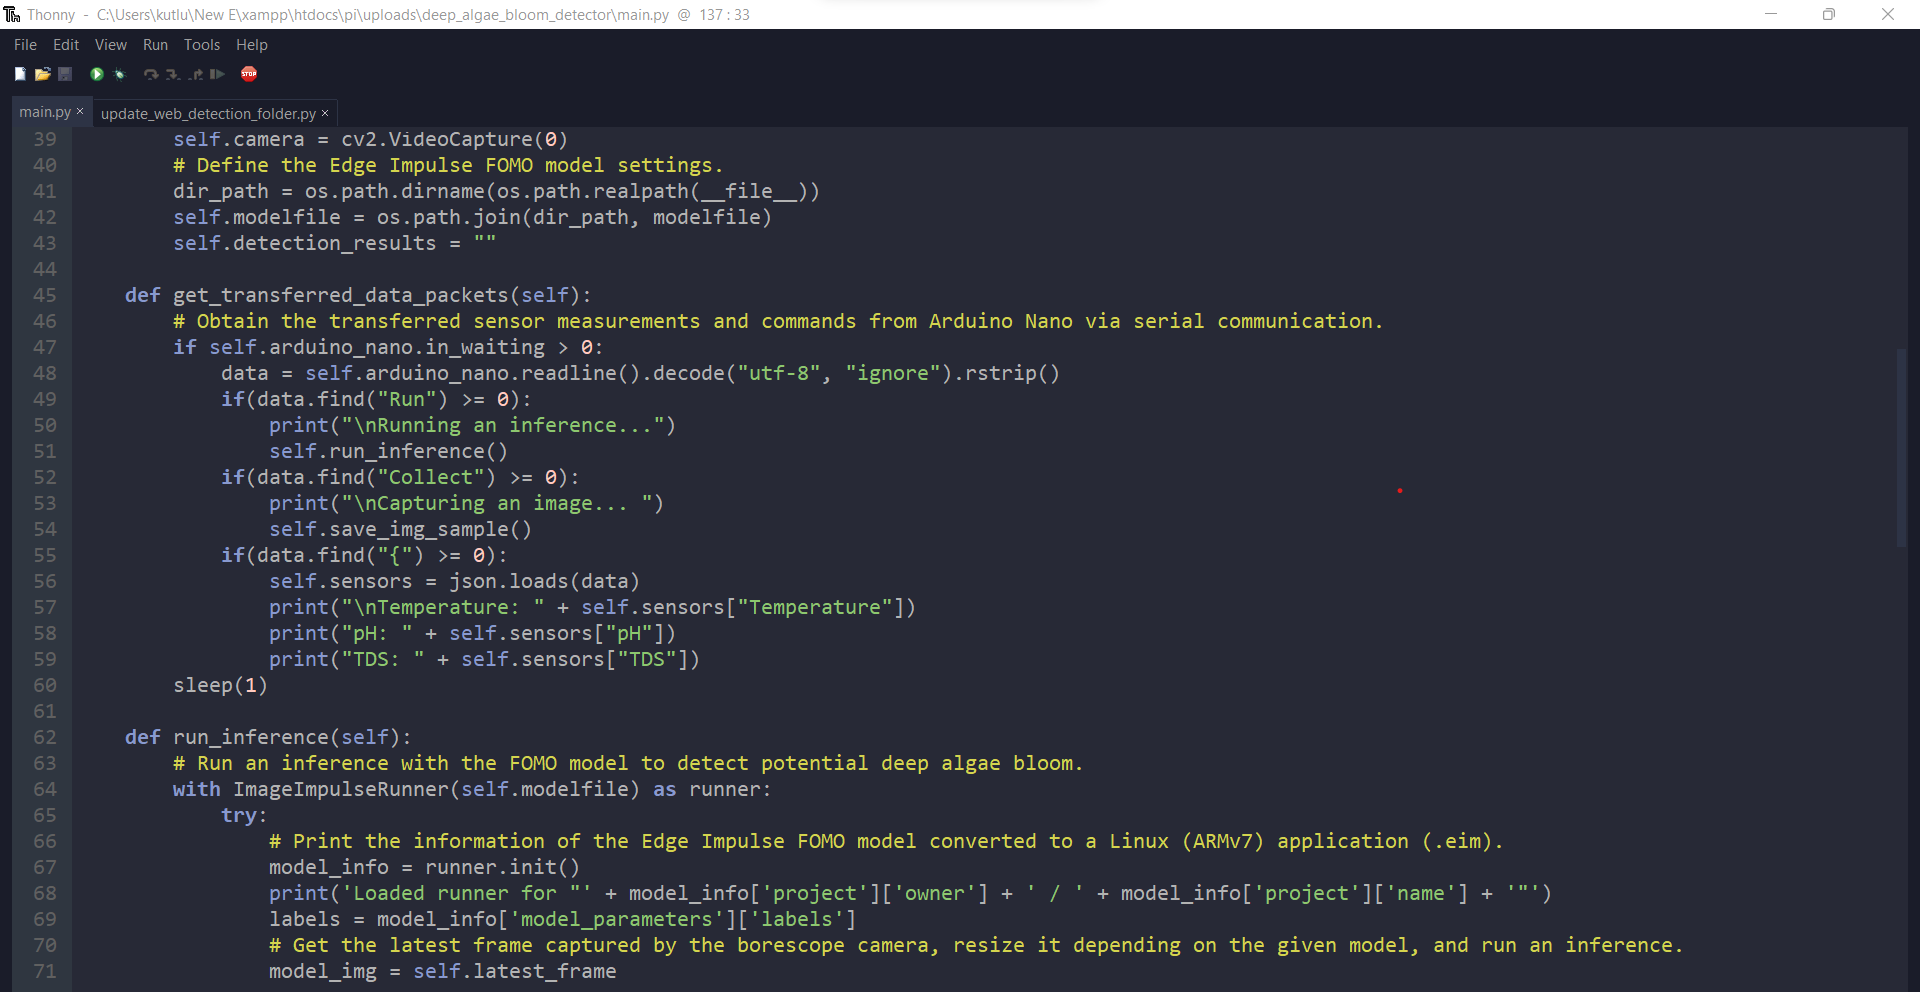Step over the next statement
This screenshot has width=1920, height=992.
(x=151, y=74)
